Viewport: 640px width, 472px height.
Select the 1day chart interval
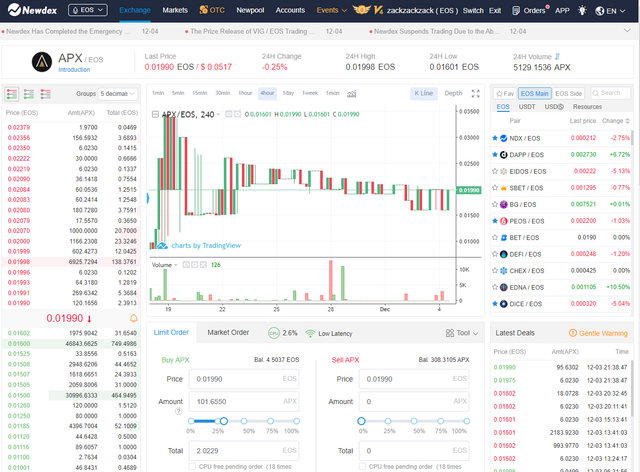288,93
